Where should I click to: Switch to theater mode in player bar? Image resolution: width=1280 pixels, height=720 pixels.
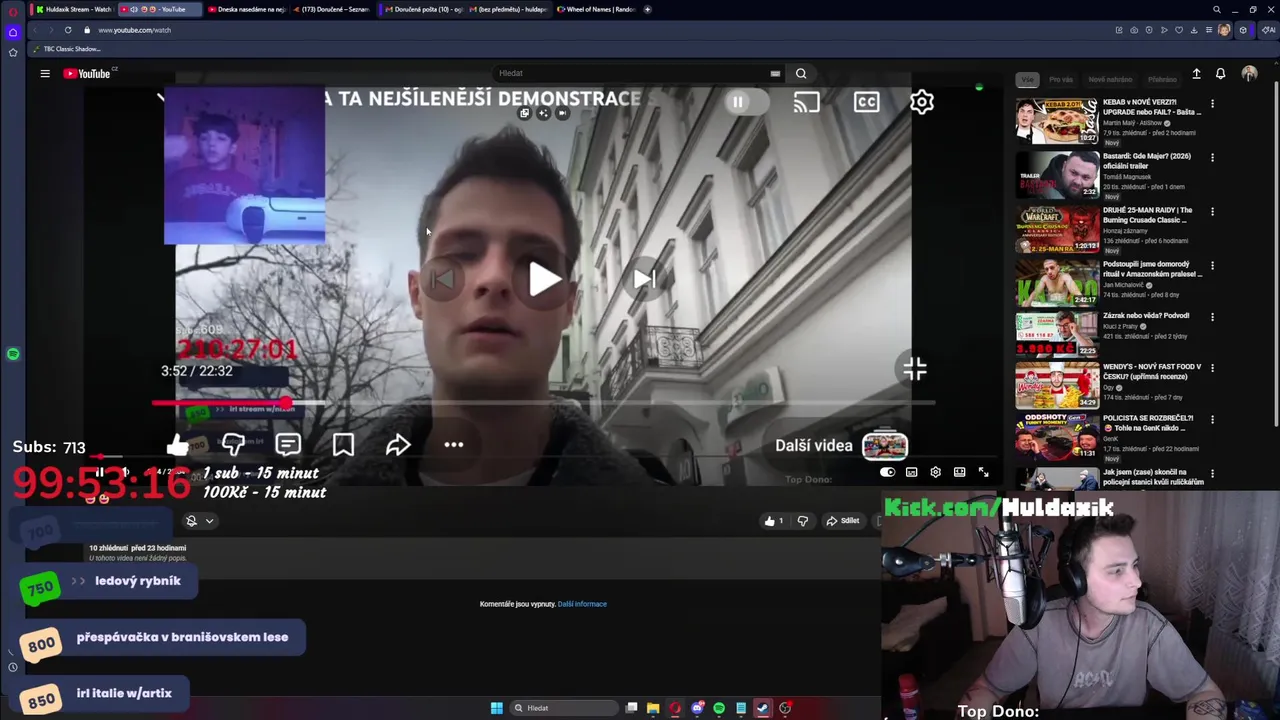[x=959, y=472]
